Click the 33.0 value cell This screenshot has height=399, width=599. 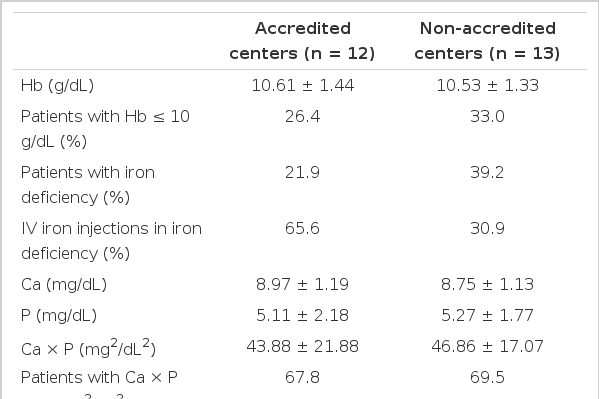pos(487,116)
